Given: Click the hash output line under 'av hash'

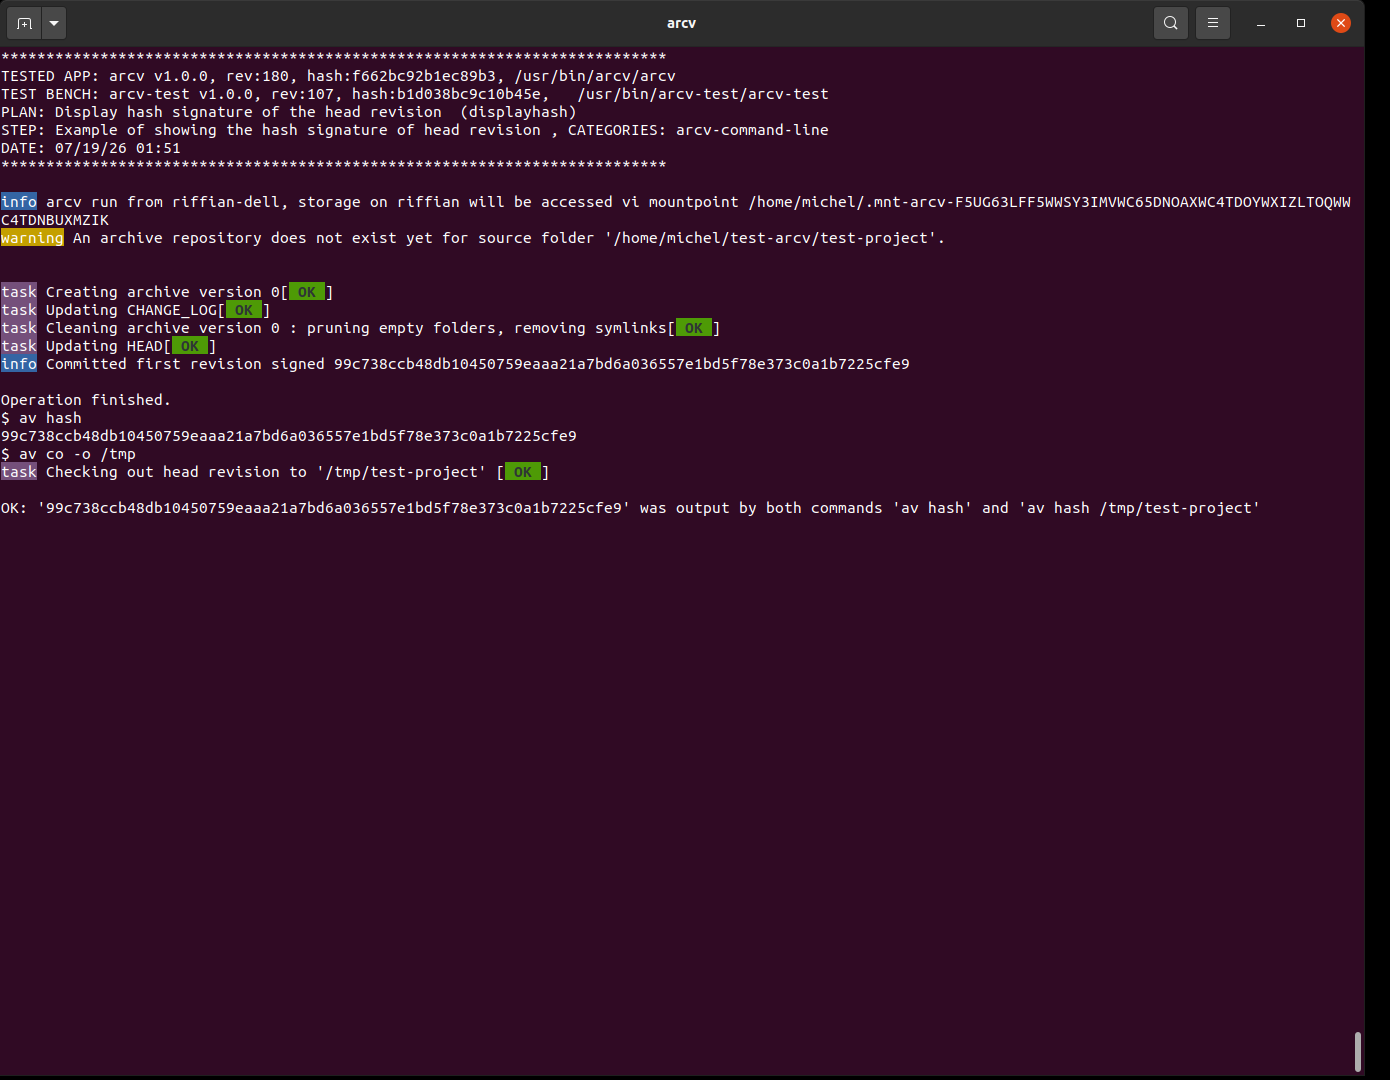Looking at the screenshot, I should coord(289,436).
